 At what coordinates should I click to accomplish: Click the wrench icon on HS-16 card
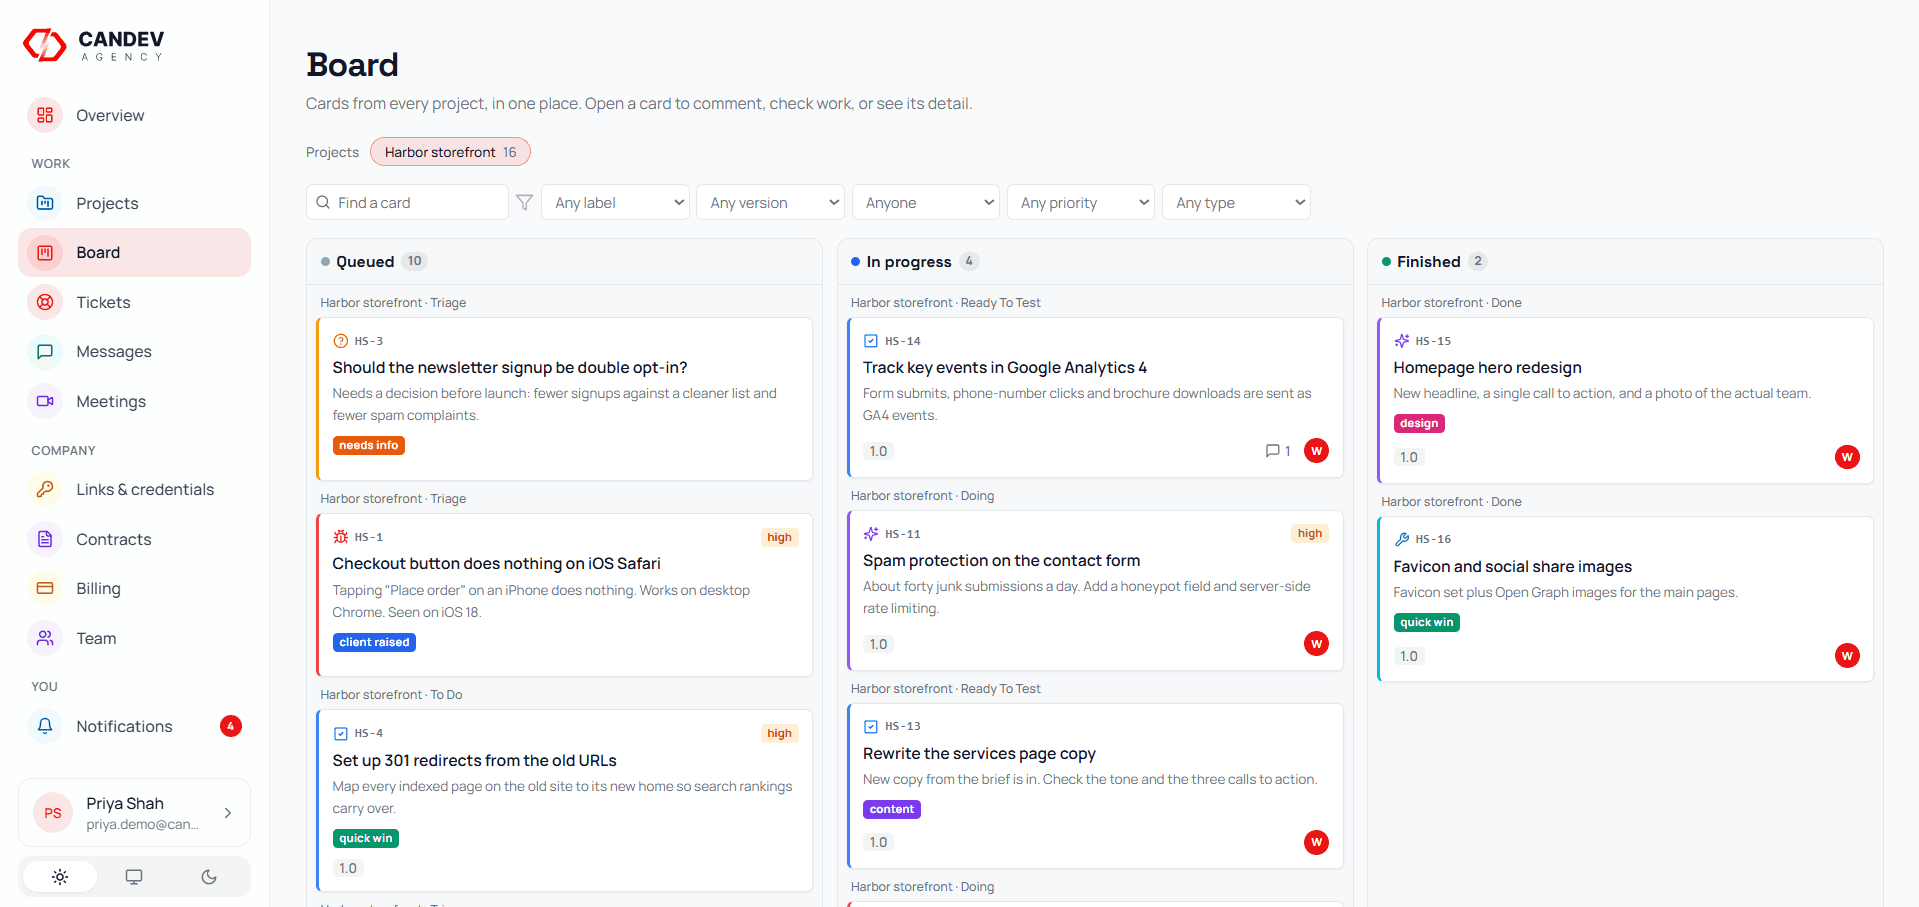click(x=1402, y=539)
